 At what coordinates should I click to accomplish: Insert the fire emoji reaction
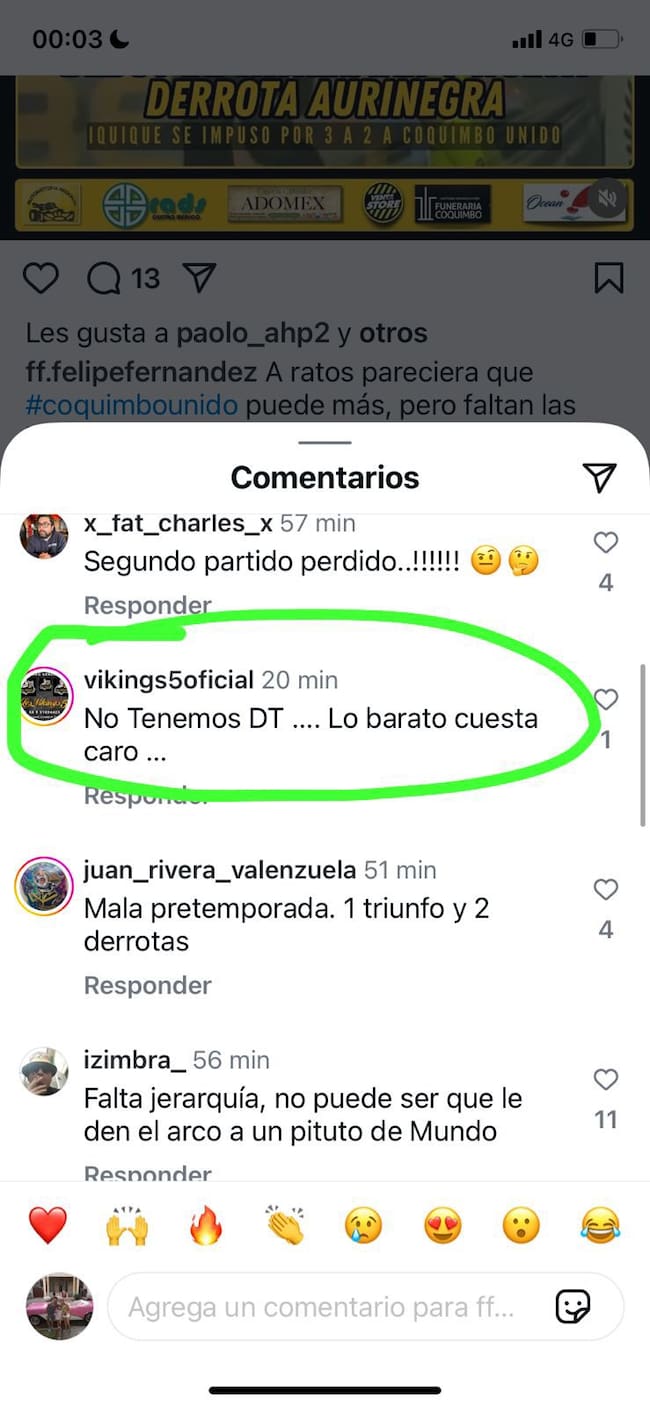pos(206,1225)
